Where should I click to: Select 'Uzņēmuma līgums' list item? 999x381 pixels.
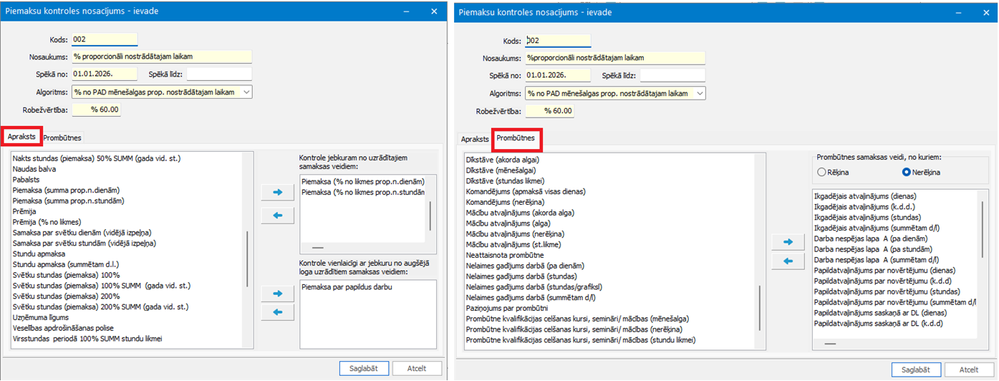(x=40, y=317)
